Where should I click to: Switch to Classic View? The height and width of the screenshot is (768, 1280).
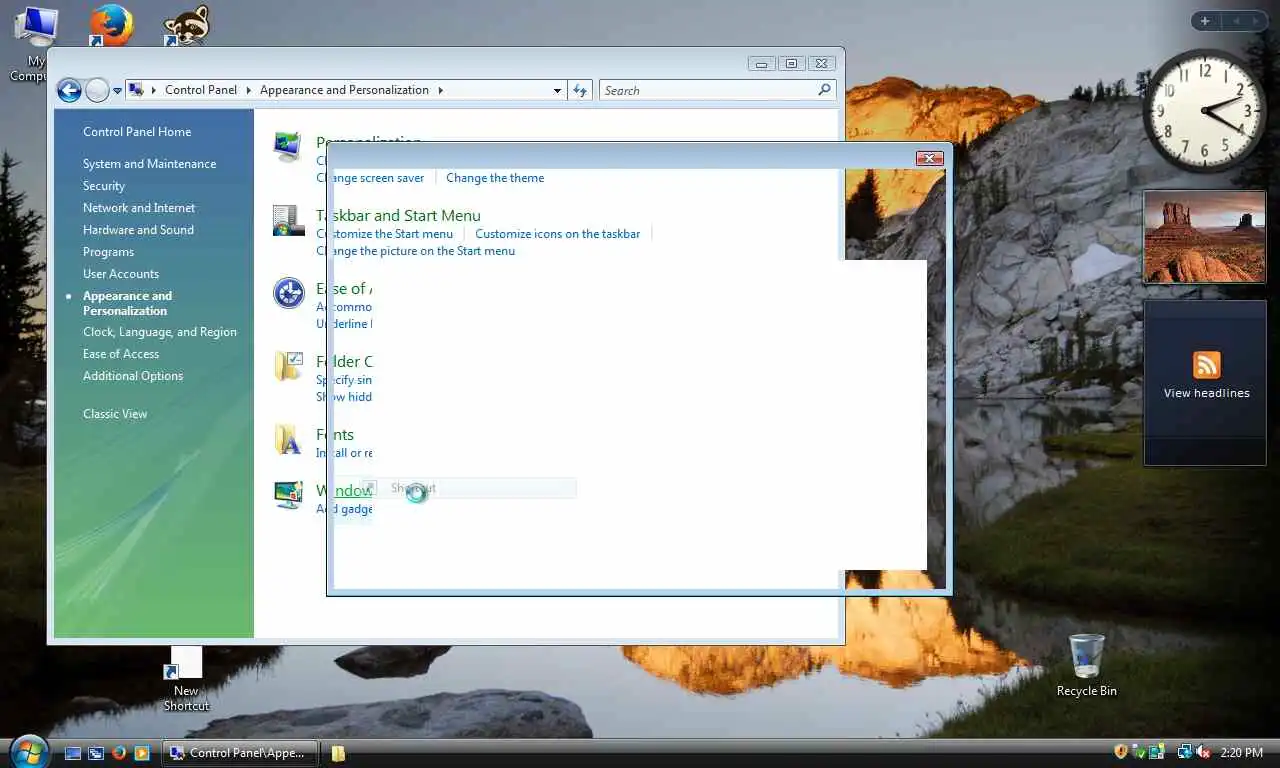(x=115, y=414)
